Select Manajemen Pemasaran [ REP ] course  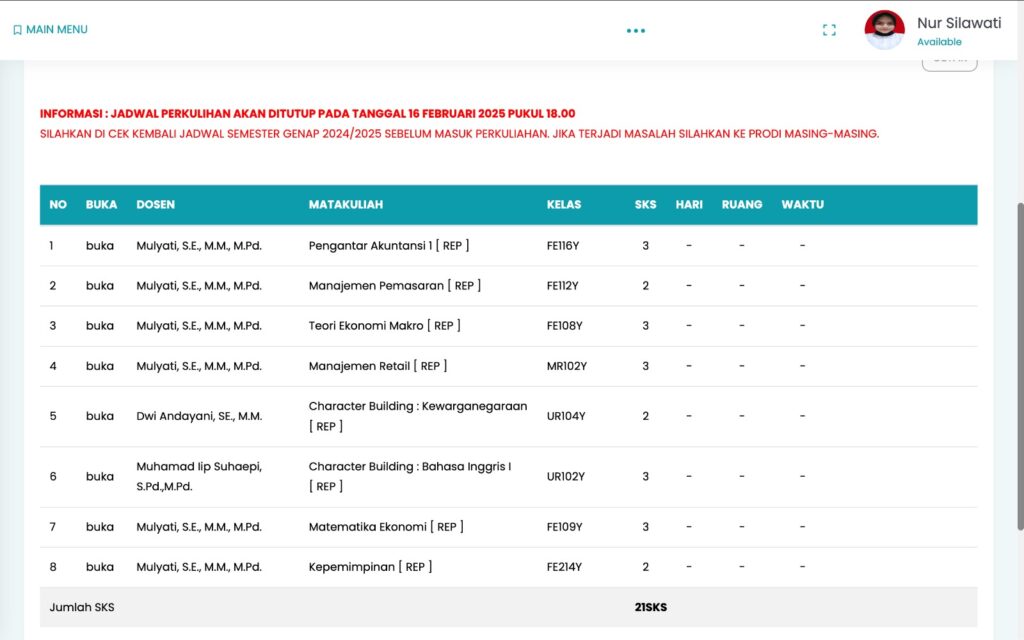[394, 285]
